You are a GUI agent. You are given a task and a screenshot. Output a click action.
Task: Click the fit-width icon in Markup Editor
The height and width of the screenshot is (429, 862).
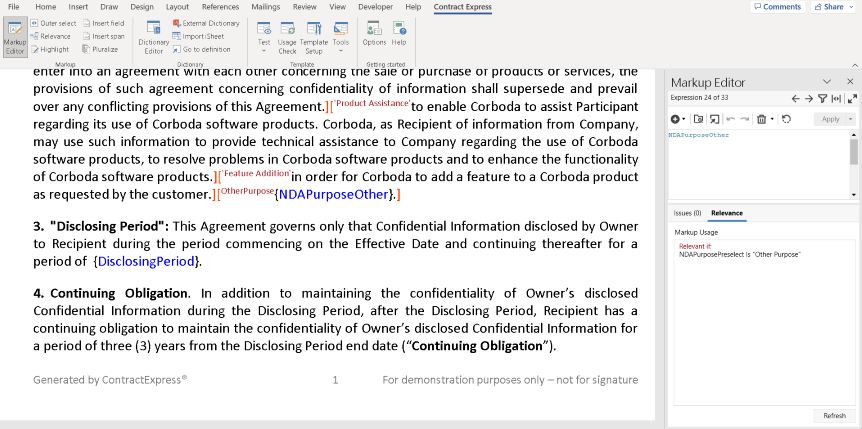836,99
